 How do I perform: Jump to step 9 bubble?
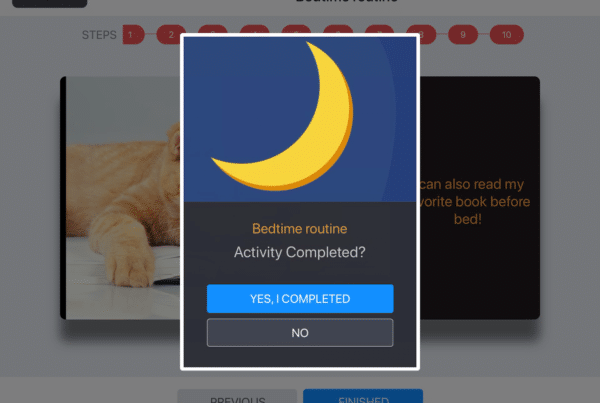pyautogui.click(x=463, y=34)
